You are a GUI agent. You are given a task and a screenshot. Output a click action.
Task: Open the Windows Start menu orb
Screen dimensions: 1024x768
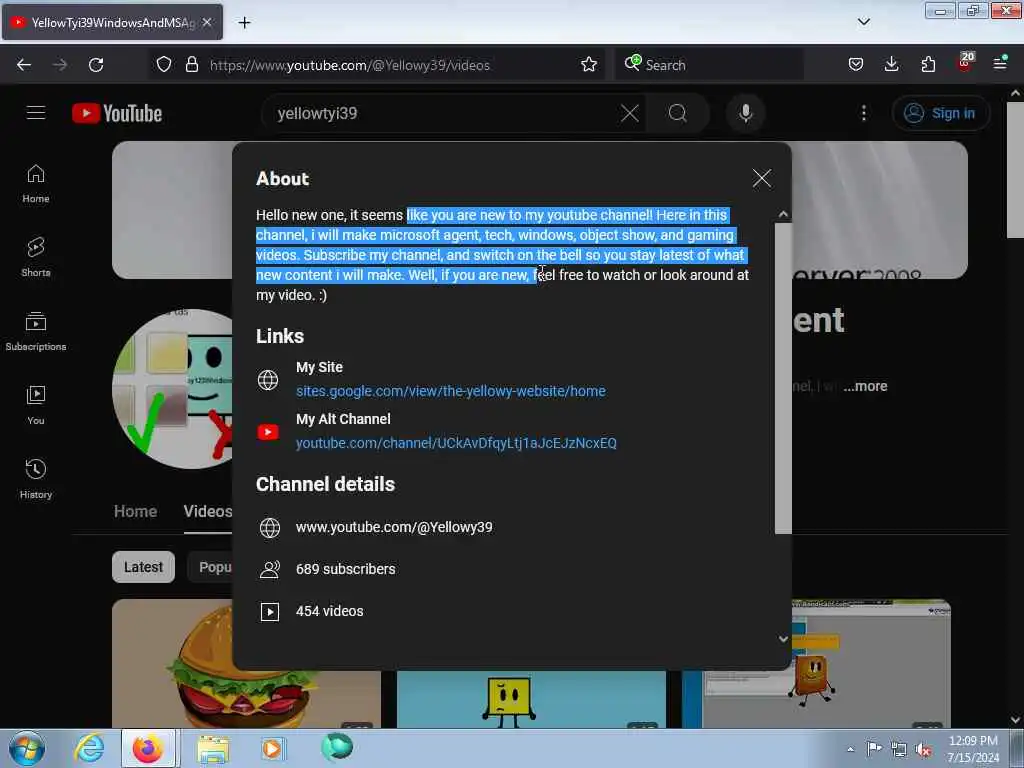click(27, 748)
